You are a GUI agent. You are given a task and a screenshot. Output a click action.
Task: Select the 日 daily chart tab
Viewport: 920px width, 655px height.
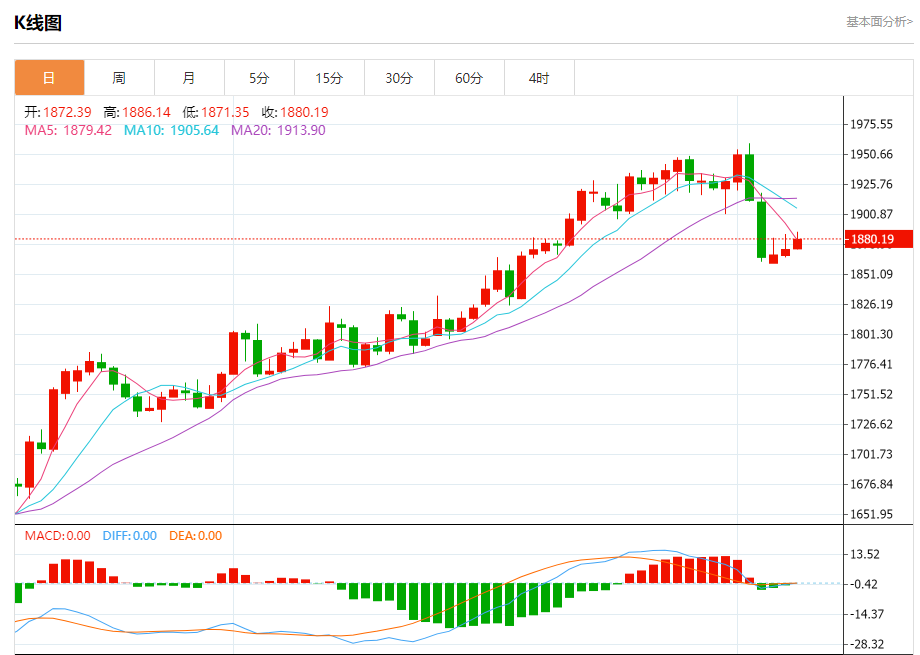click(49, 77)
